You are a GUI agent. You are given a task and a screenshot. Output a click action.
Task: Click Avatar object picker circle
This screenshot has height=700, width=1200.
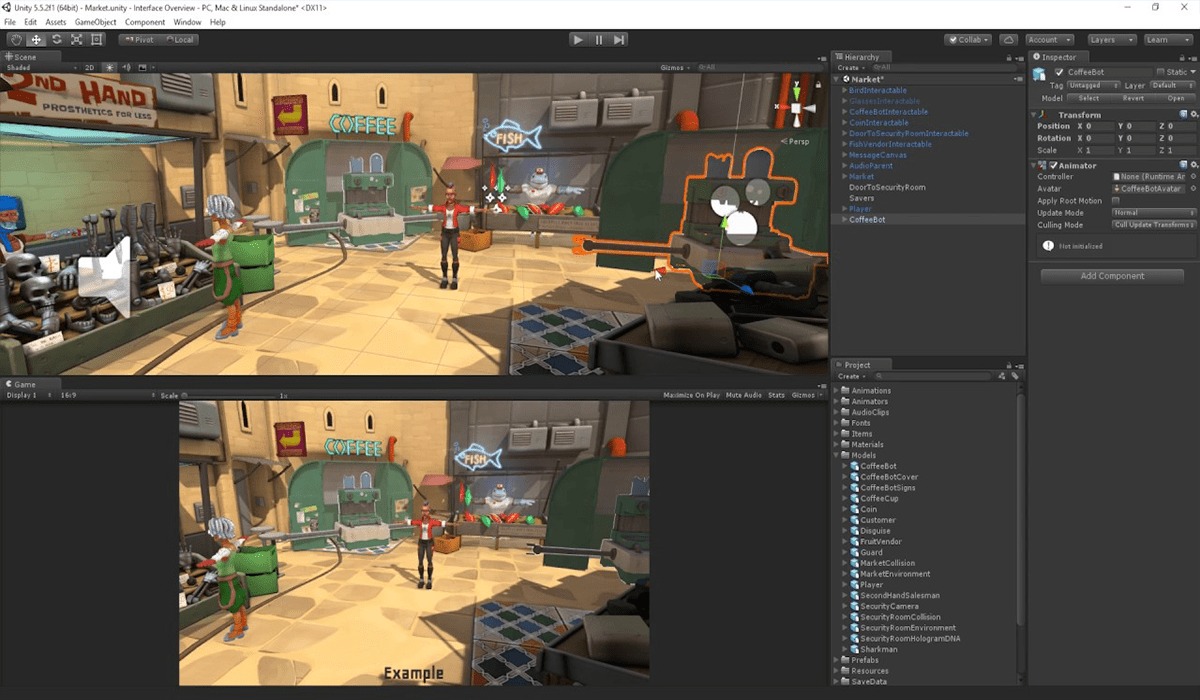[x=1193, y=189]
